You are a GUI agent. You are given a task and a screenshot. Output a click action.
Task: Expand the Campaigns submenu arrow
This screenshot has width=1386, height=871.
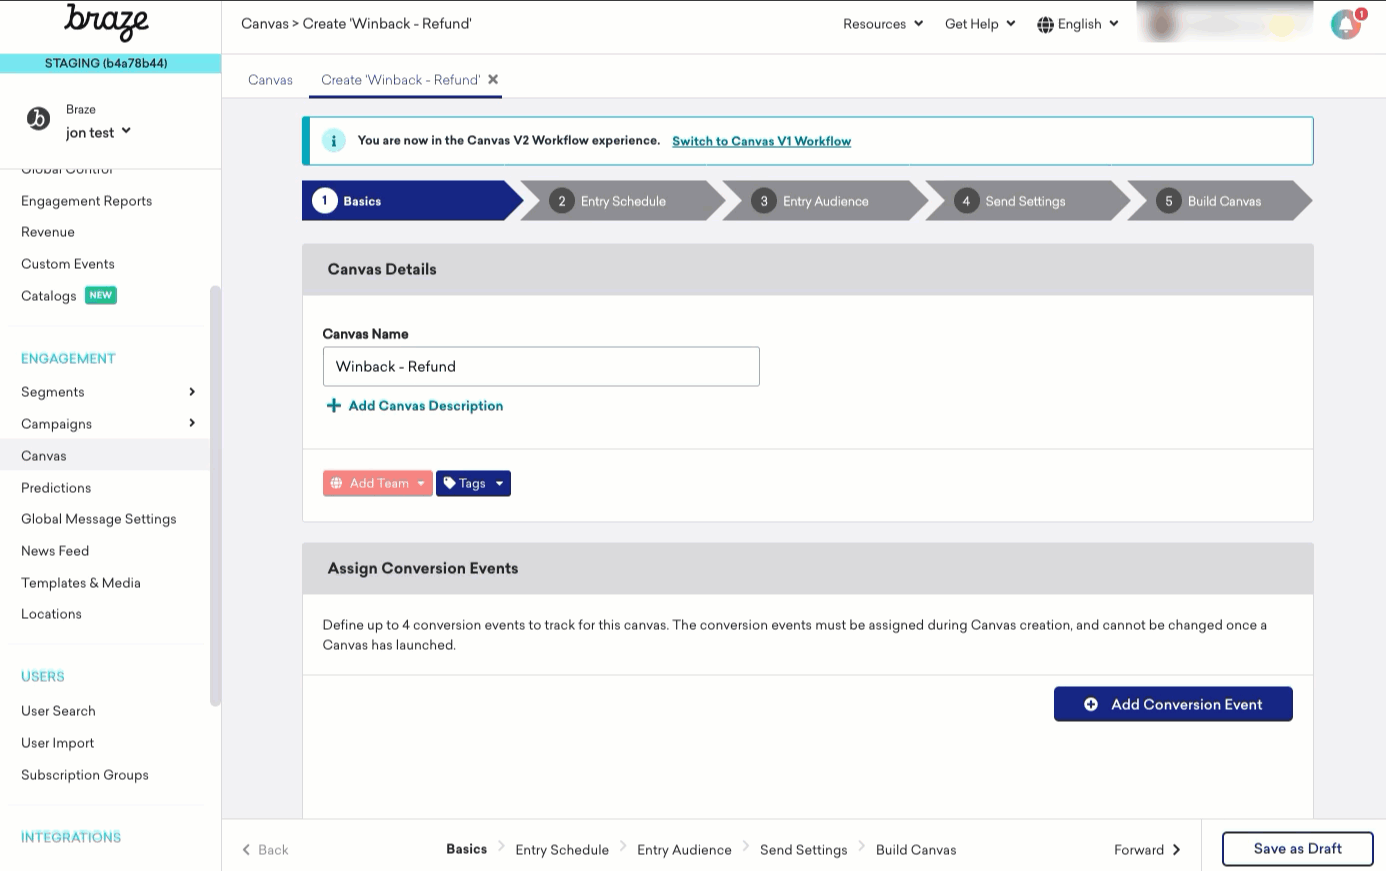[x=192, y=423]
